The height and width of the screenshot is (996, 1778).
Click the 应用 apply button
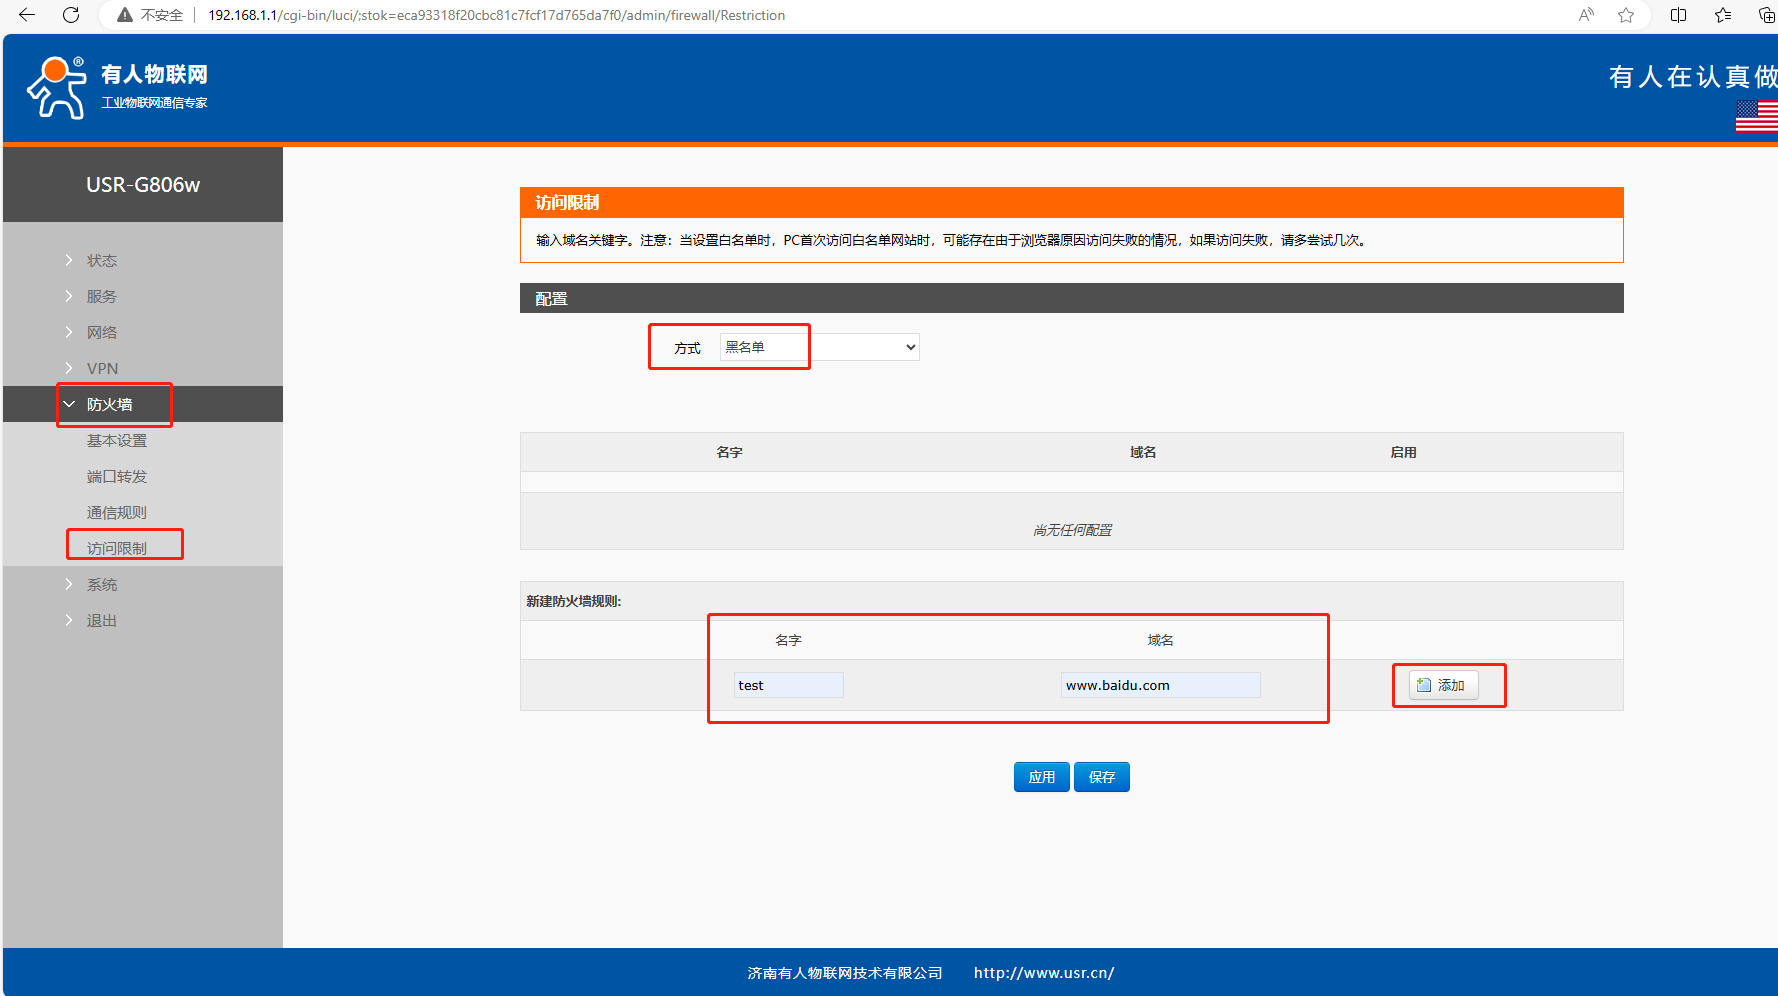point(1041,777)
